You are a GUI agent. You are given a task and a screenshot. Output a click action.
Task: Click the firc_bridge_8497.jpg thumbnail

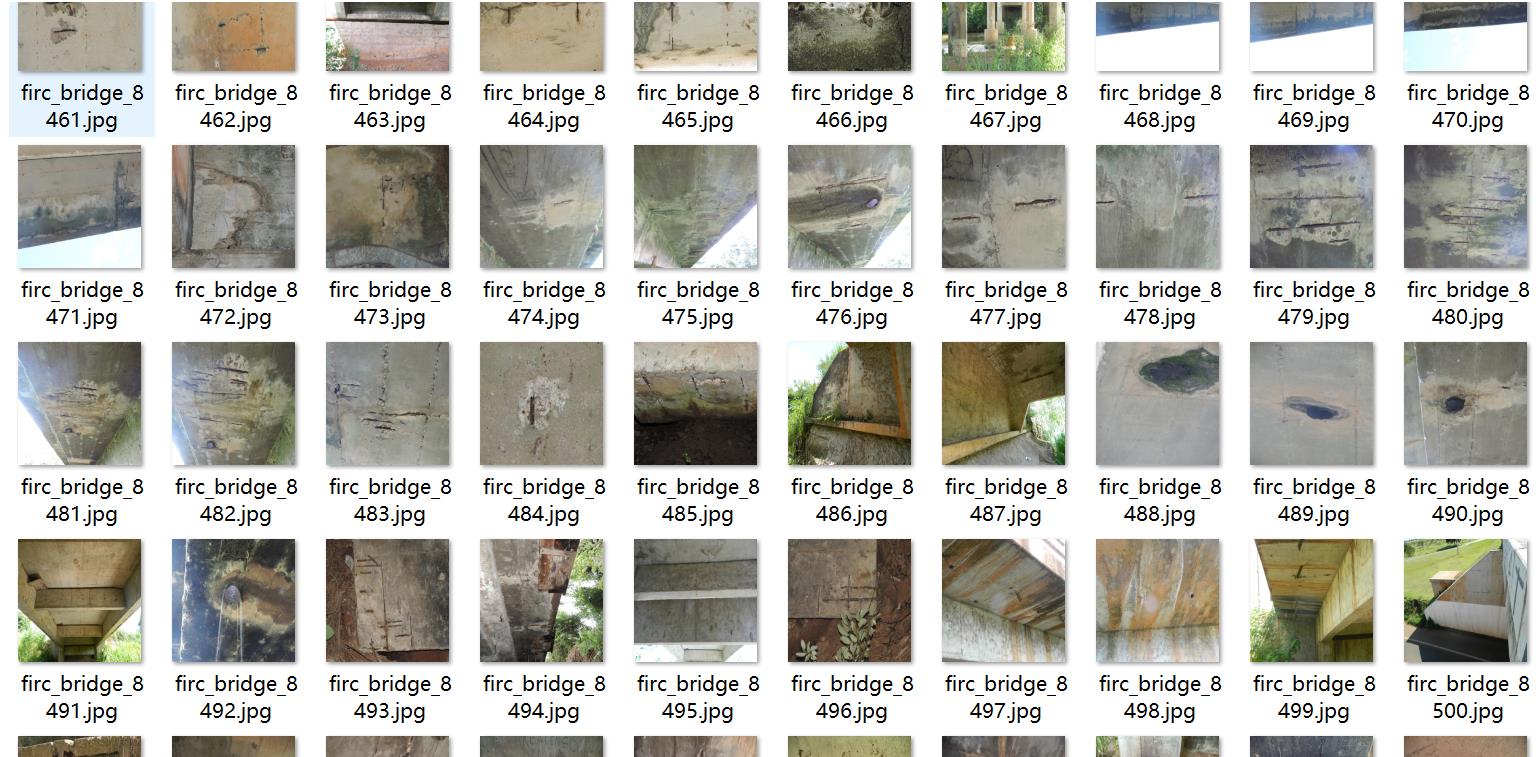[x=1004, y=601]
